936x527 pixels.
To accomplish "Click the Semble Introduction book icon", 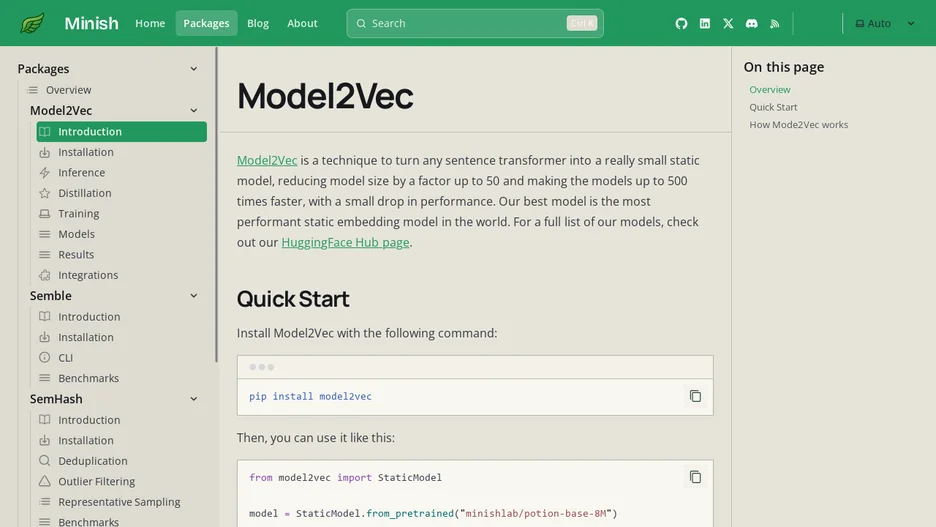I will 45,316.
